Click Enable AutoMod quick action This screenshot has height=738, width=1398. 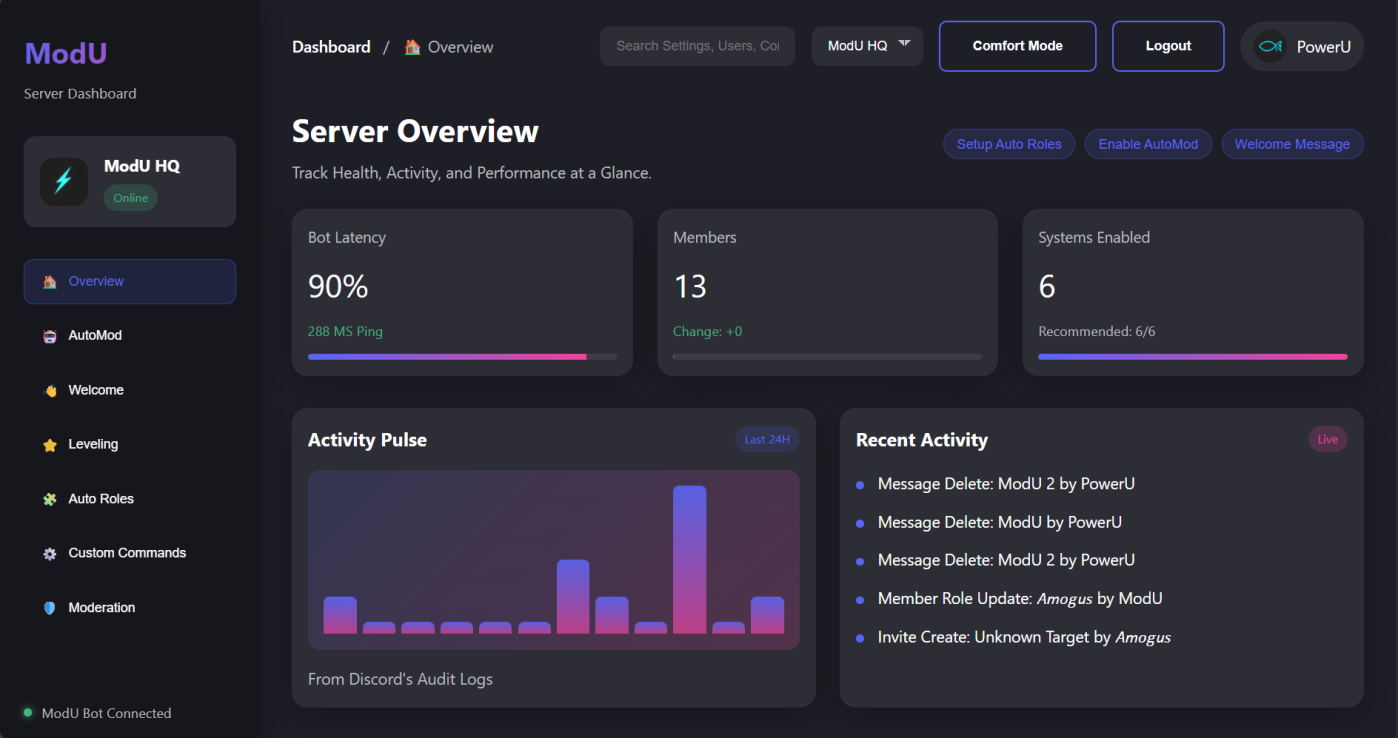(1147, 144)
